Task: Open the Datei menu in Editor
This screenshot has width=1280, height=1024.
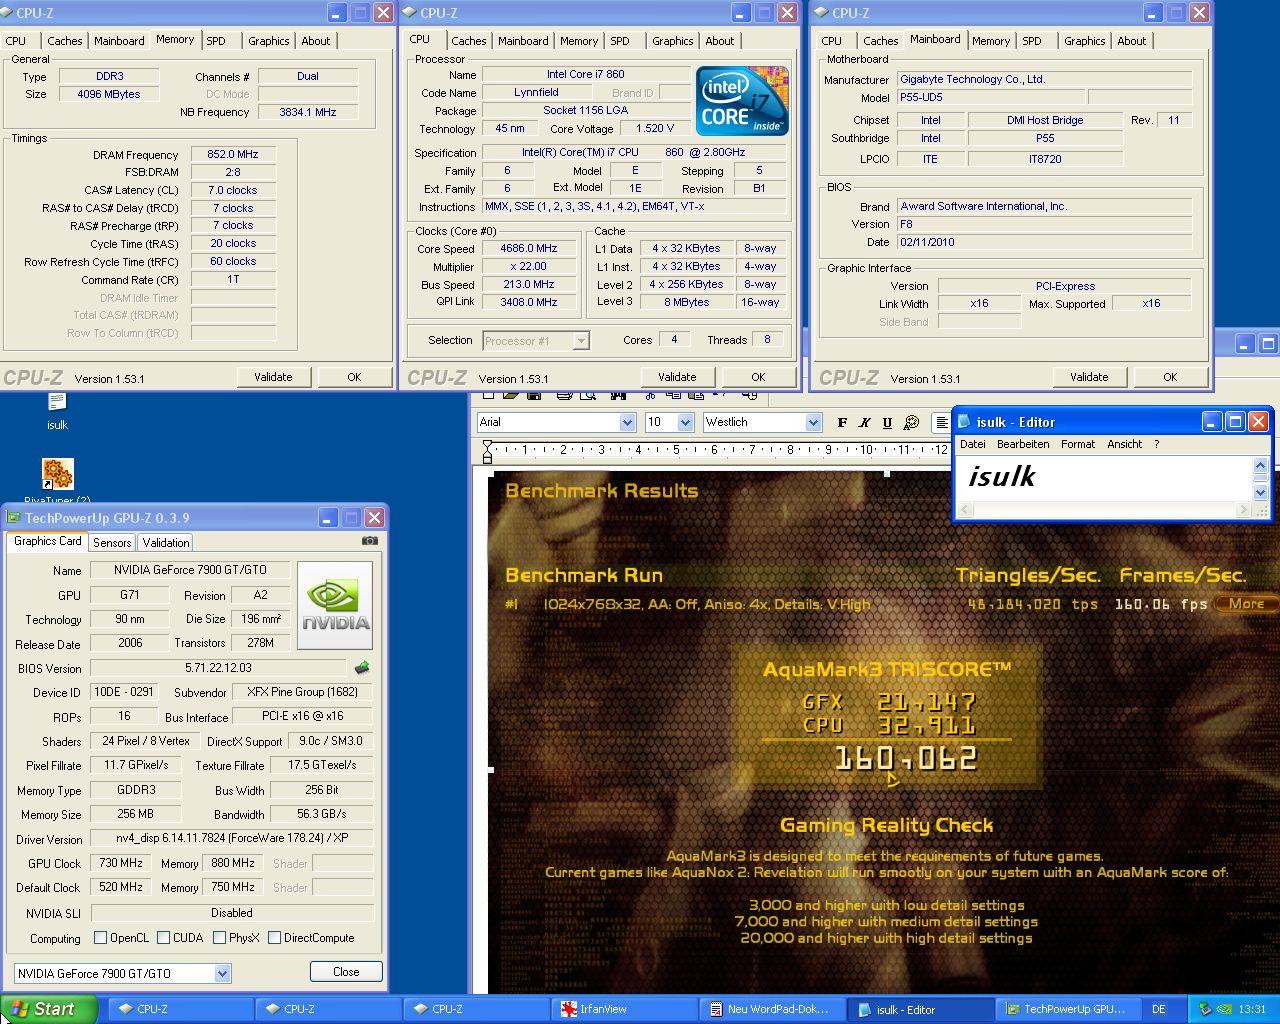Action: [972, 444]
